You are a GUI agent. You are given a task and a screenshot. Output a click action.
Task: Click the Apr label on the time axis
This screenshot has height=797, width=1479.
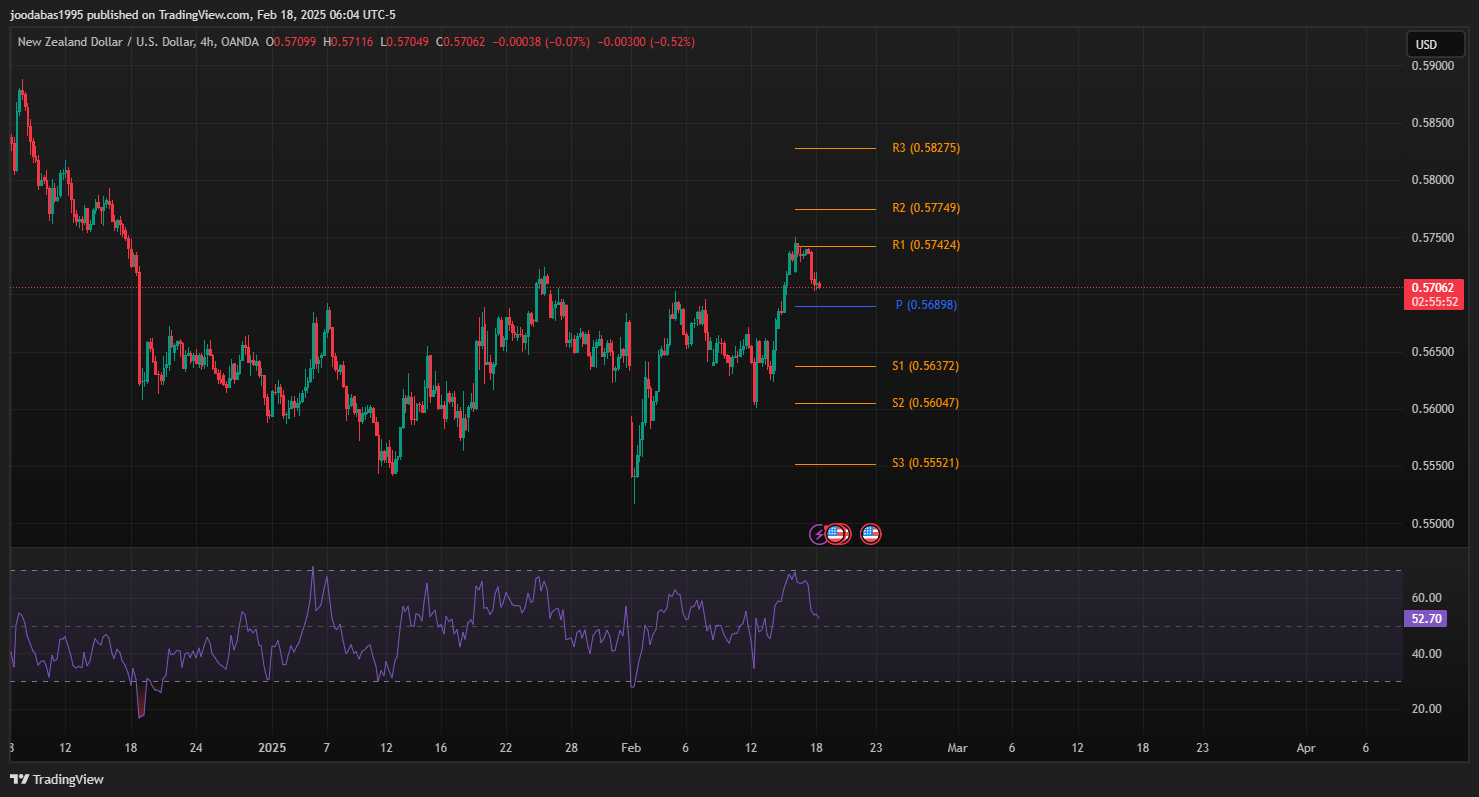pos(1305,748)
